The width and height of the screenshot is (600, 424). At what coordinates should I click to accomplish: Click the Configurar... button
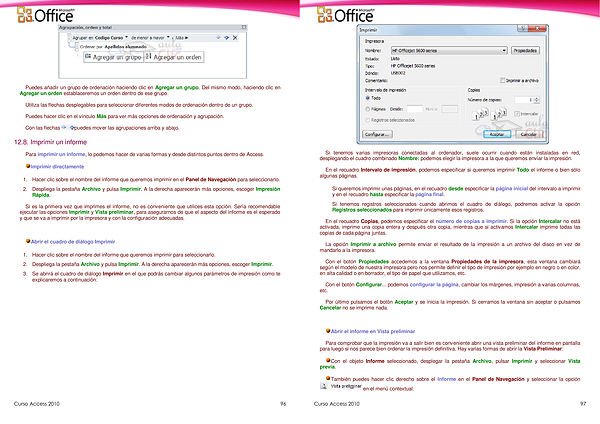pyautogui.click(x=378, y=133)
